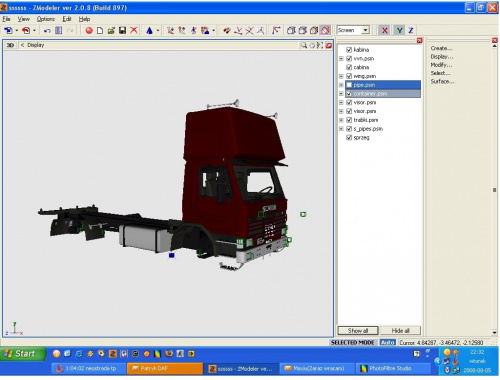Open the Modify... tools list
The width and height of the screenshot is (500, 380).
coord(441,65)
